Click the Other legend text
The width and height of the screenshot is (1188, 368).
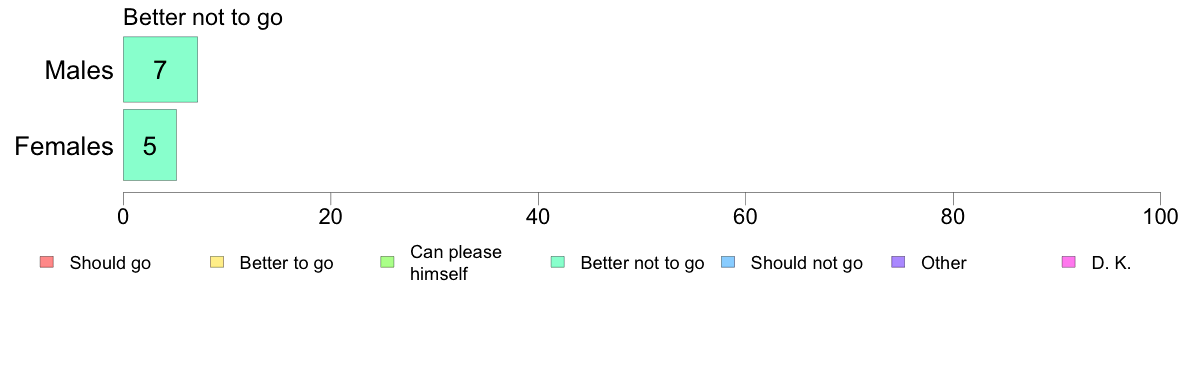(x=944, y=264)
